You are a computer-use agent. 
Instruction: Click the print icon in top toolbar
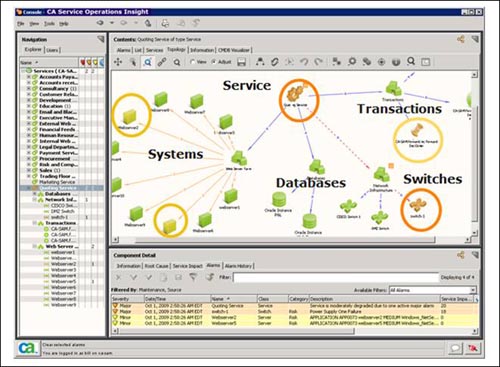coord(165,23)
